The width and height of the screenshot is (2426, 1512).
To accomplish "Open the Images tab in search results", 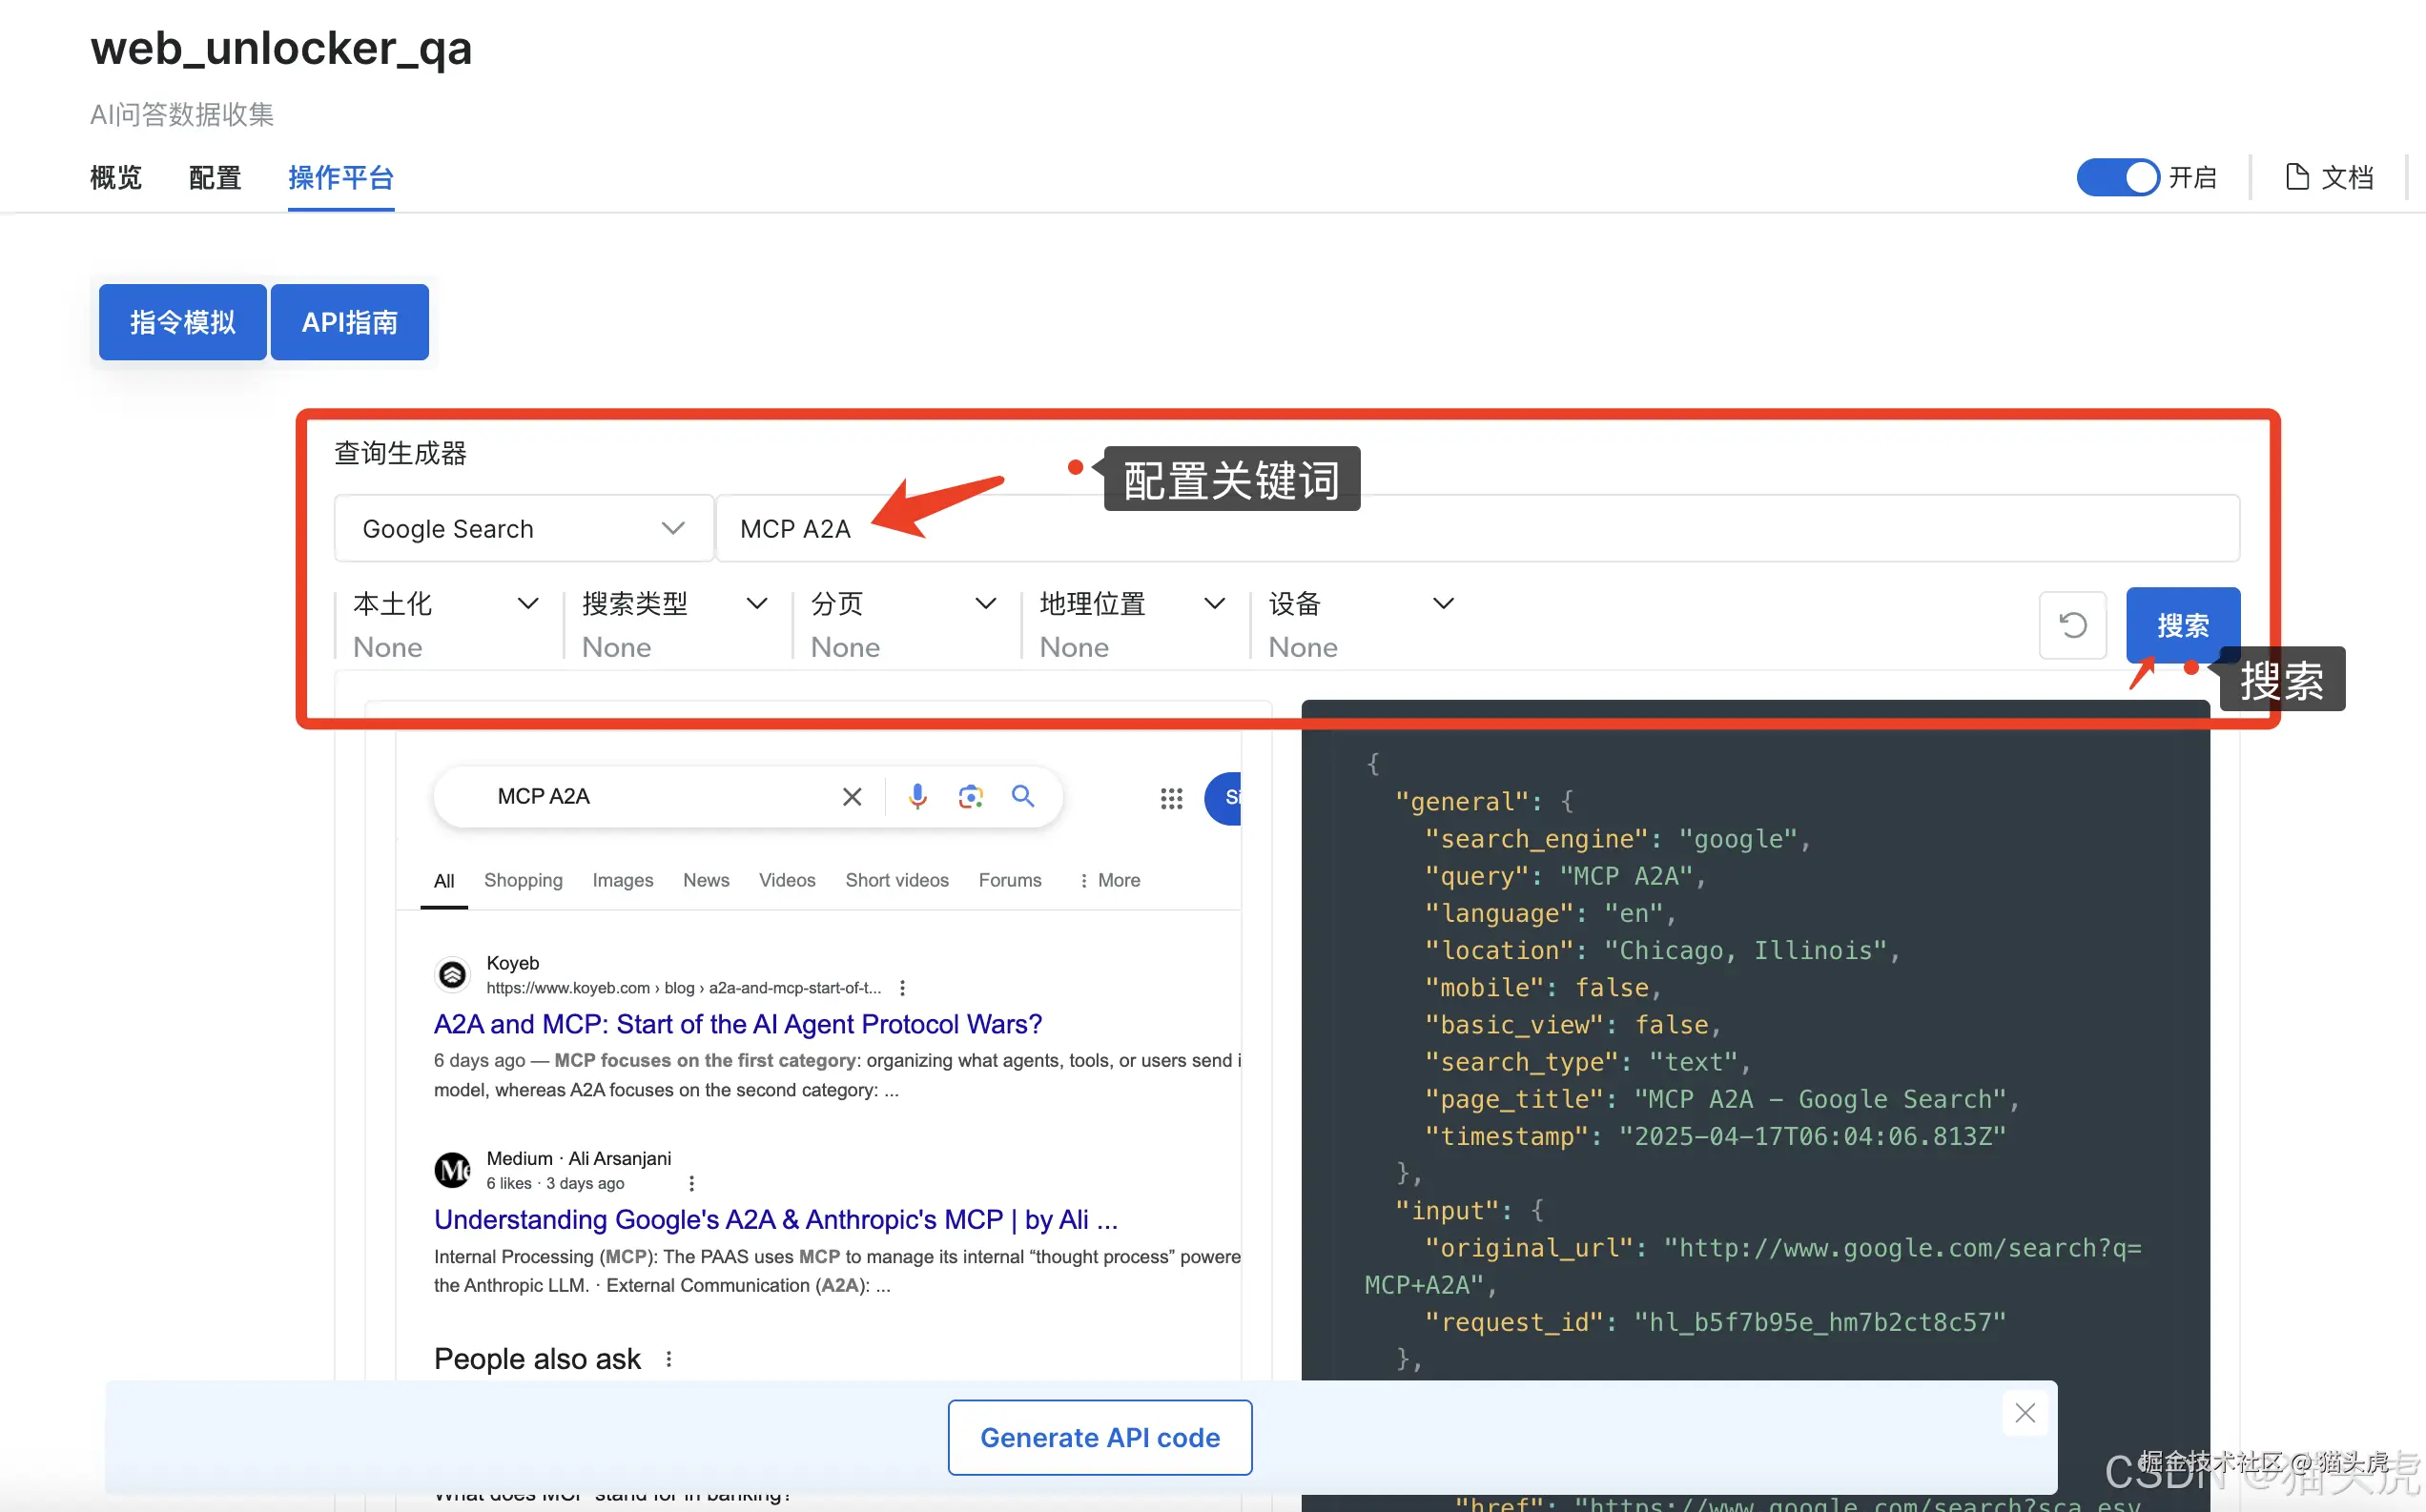I will tap(622, 880).
